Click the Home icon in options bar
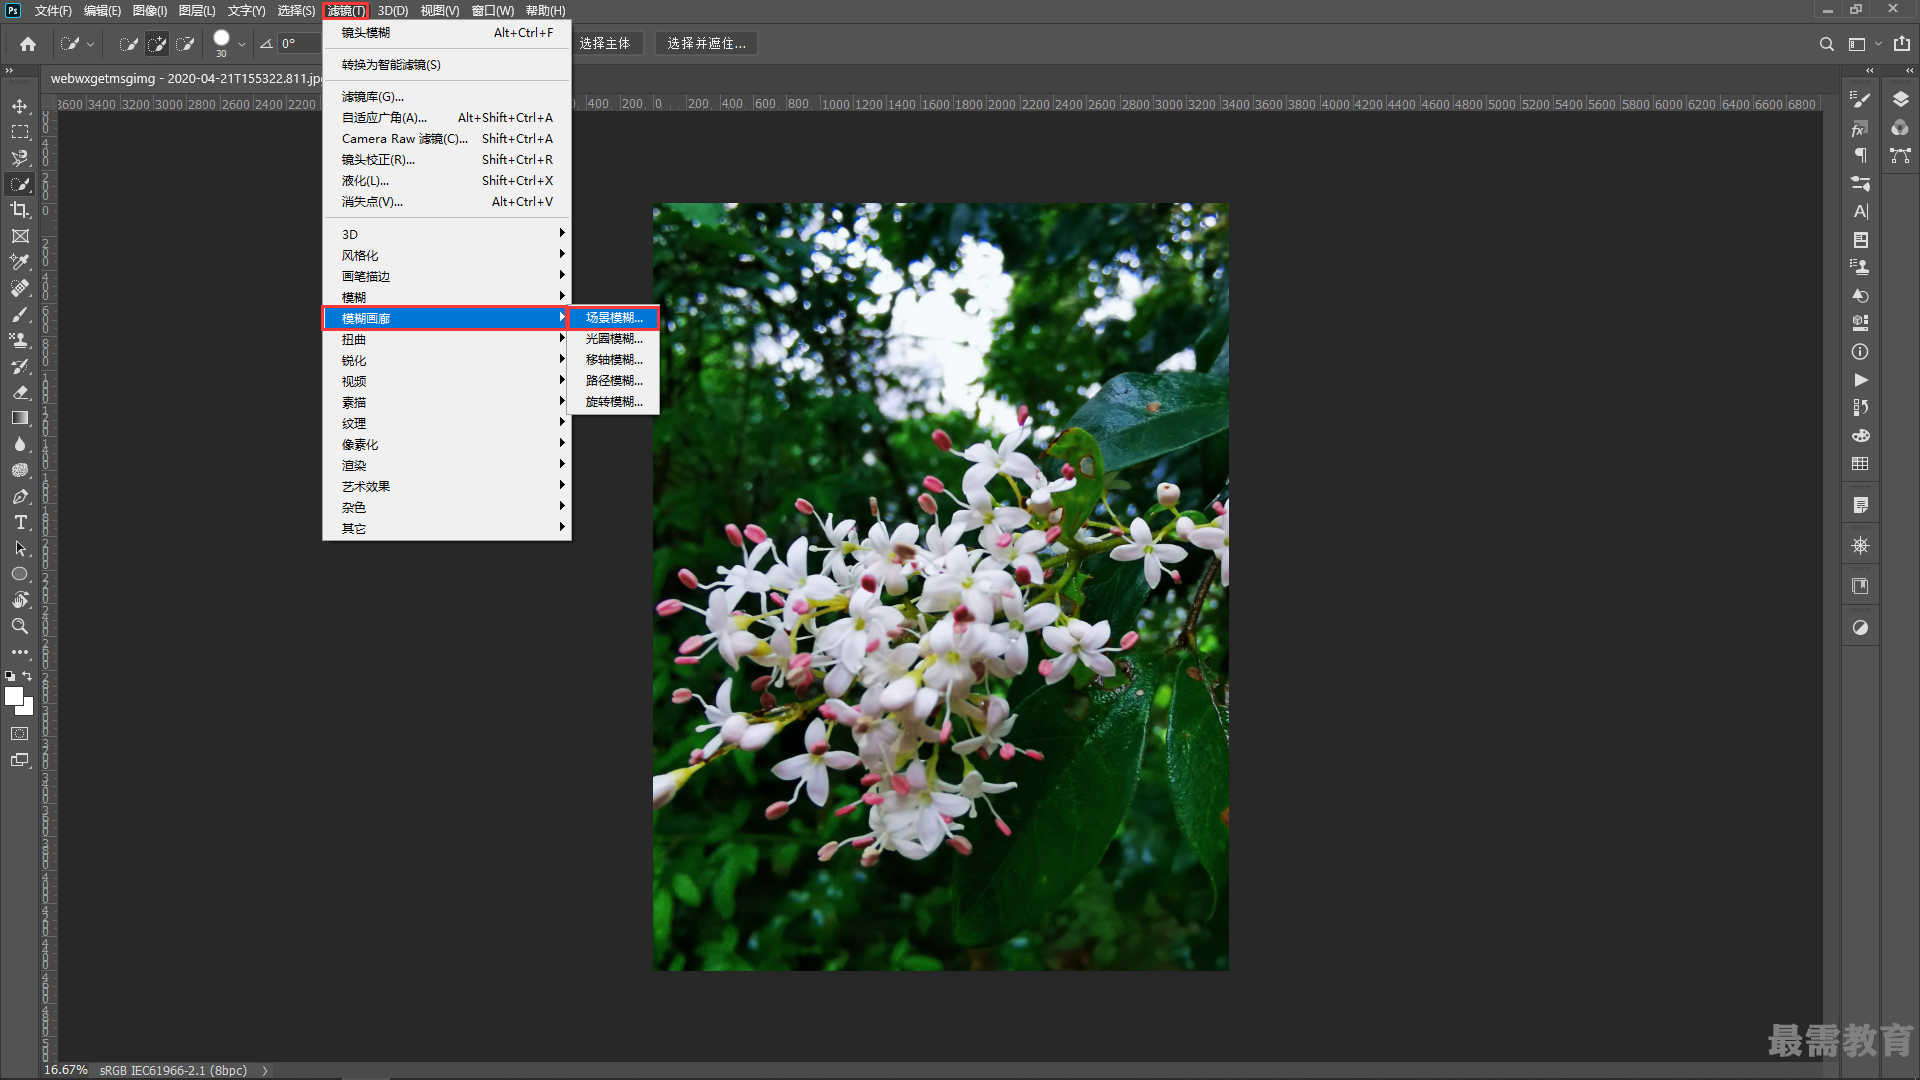1920x1080 pixels. (x=28, y=44)
